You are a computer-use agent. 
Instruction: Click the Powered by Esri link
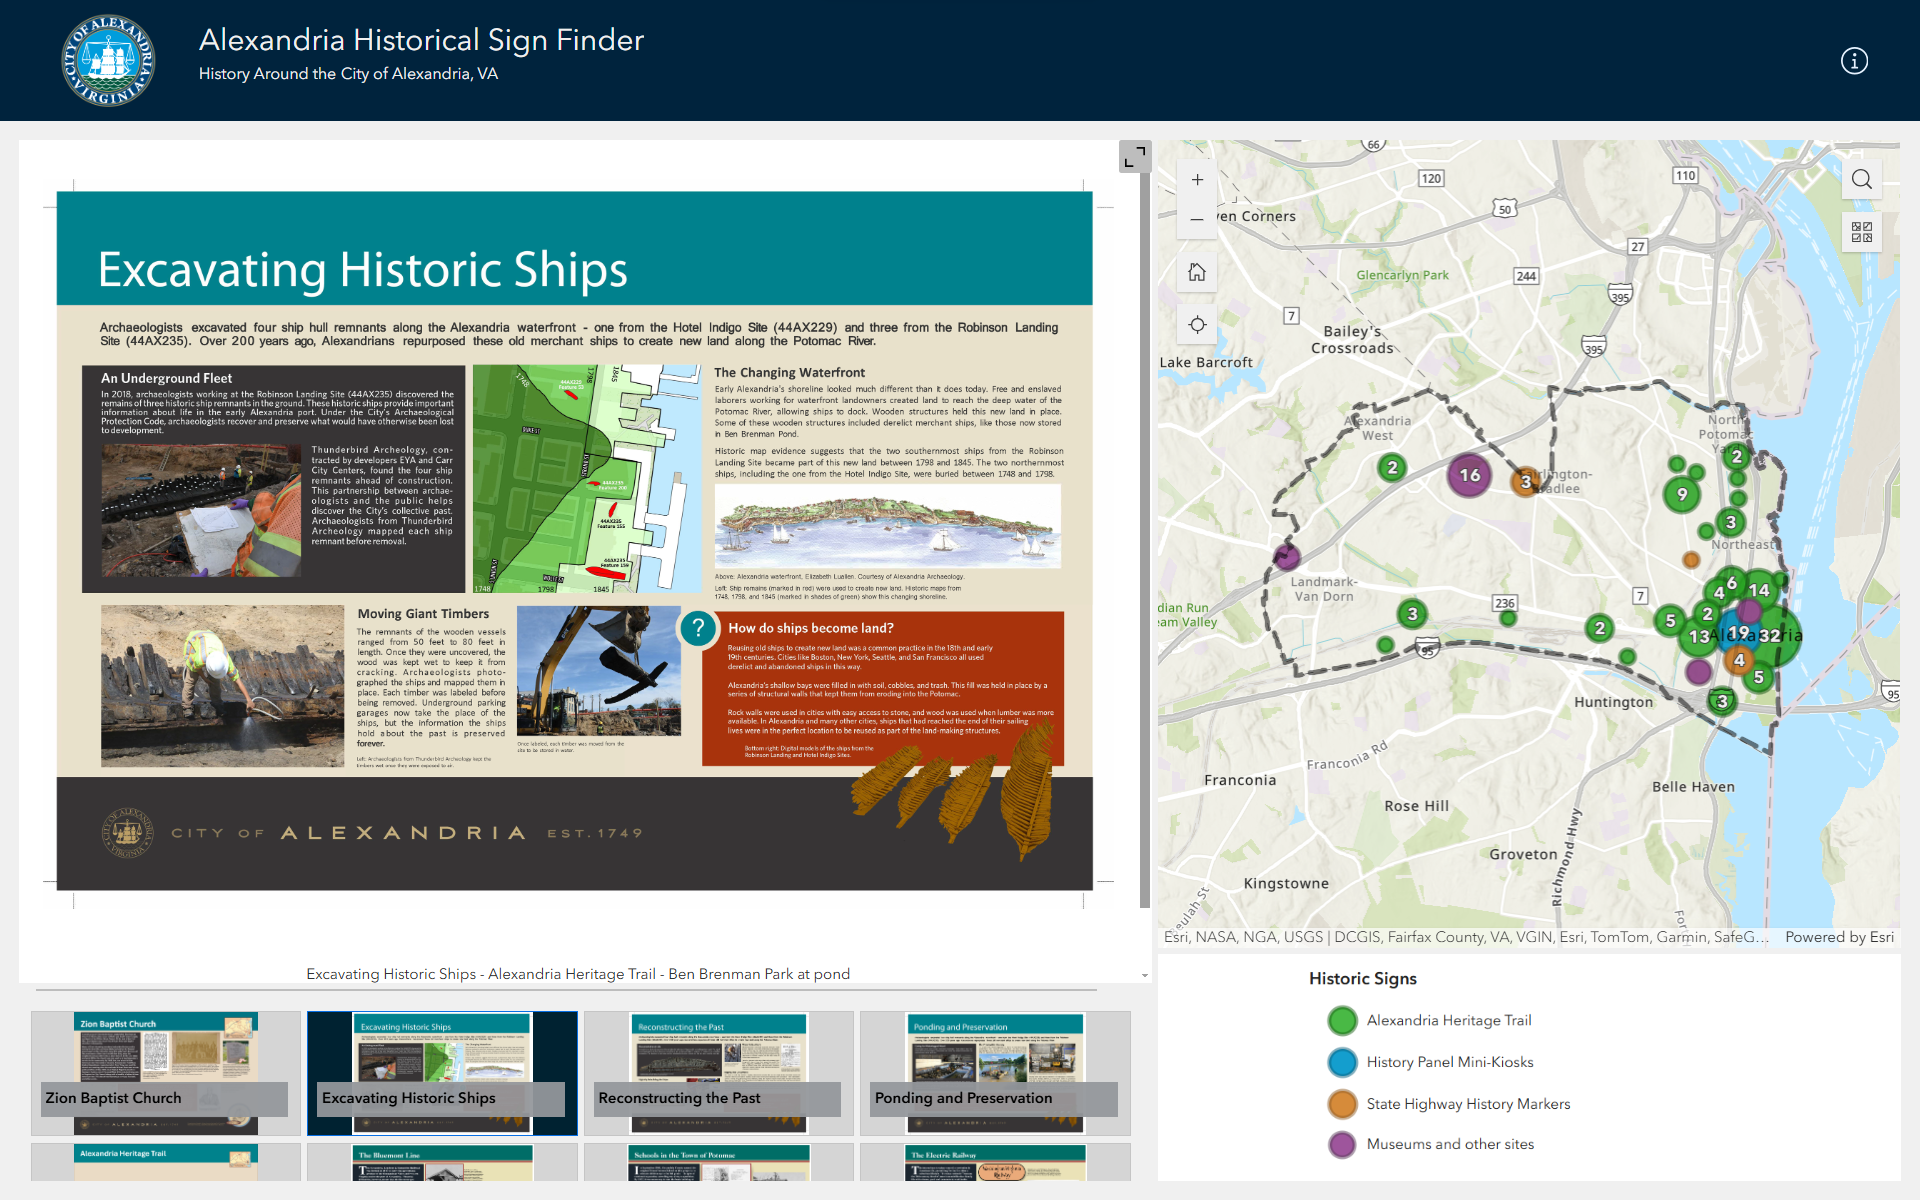click(x=1839, y=937)
